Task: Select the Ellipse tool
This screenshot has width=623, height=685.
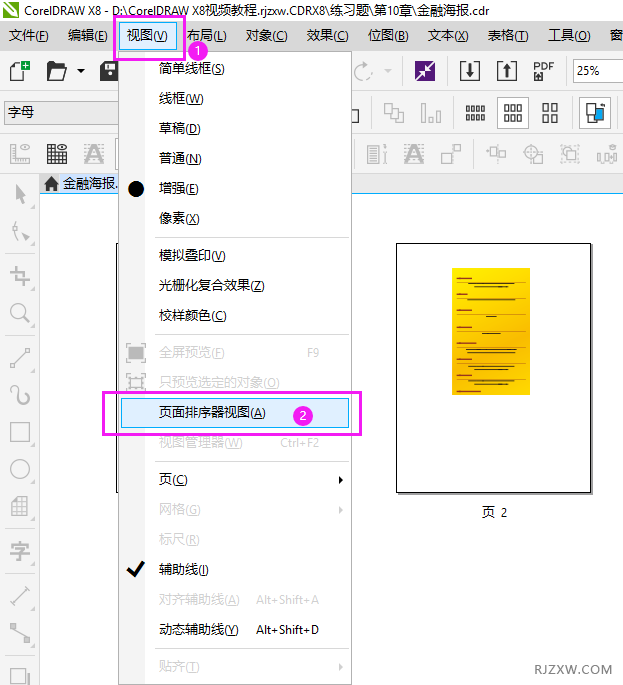Action: pyautogui.click(x=20, y=469)
